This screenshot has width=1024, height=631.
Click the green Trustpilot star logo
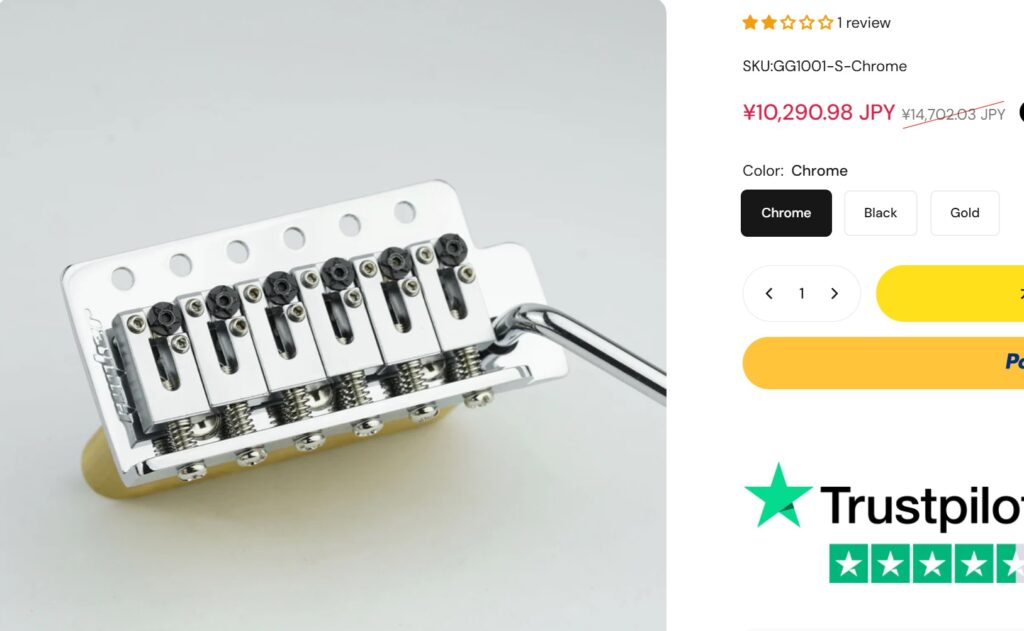(x=777, y=496)
